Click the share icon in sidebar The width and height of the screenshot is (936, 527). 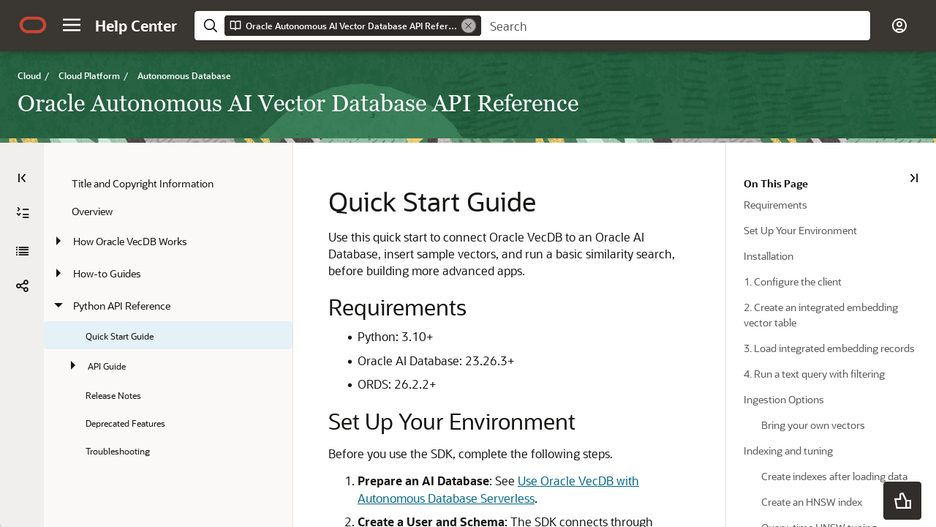[22, 286]
